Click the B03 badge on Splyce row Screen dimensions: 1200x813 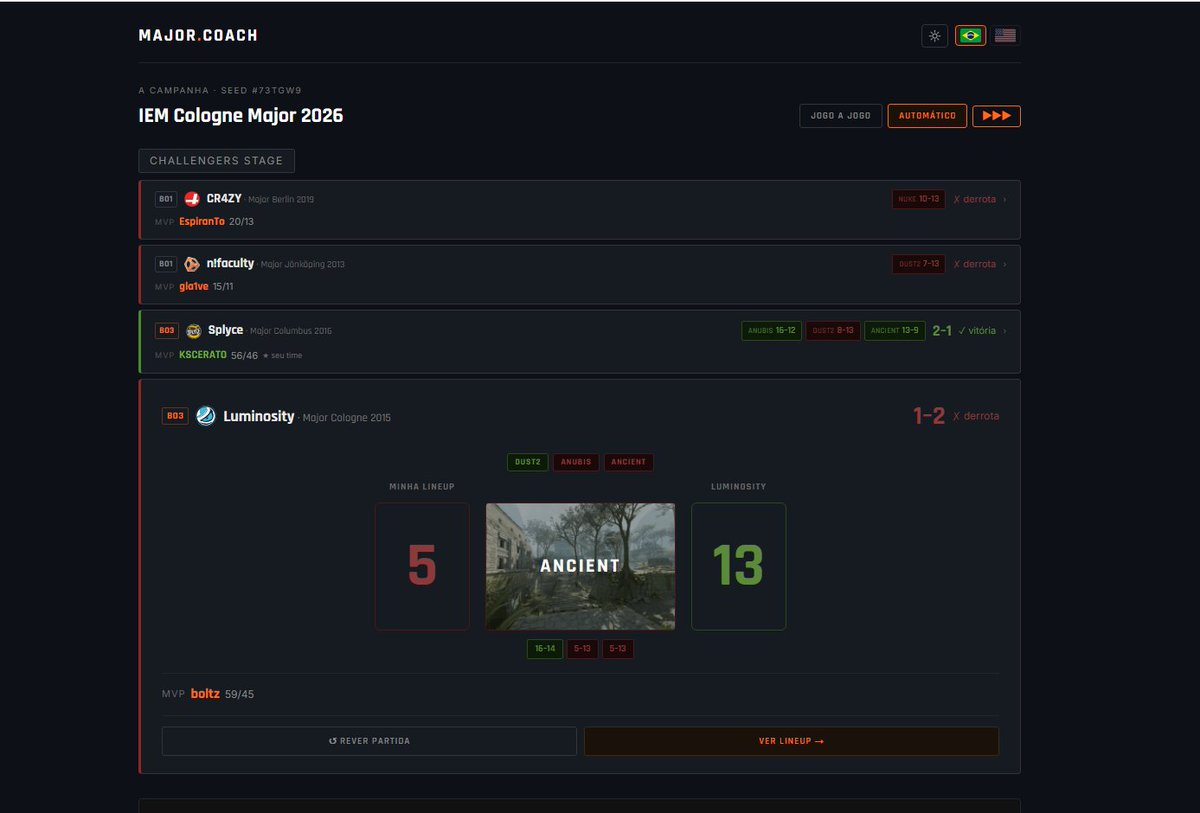[x=166, y=330]
